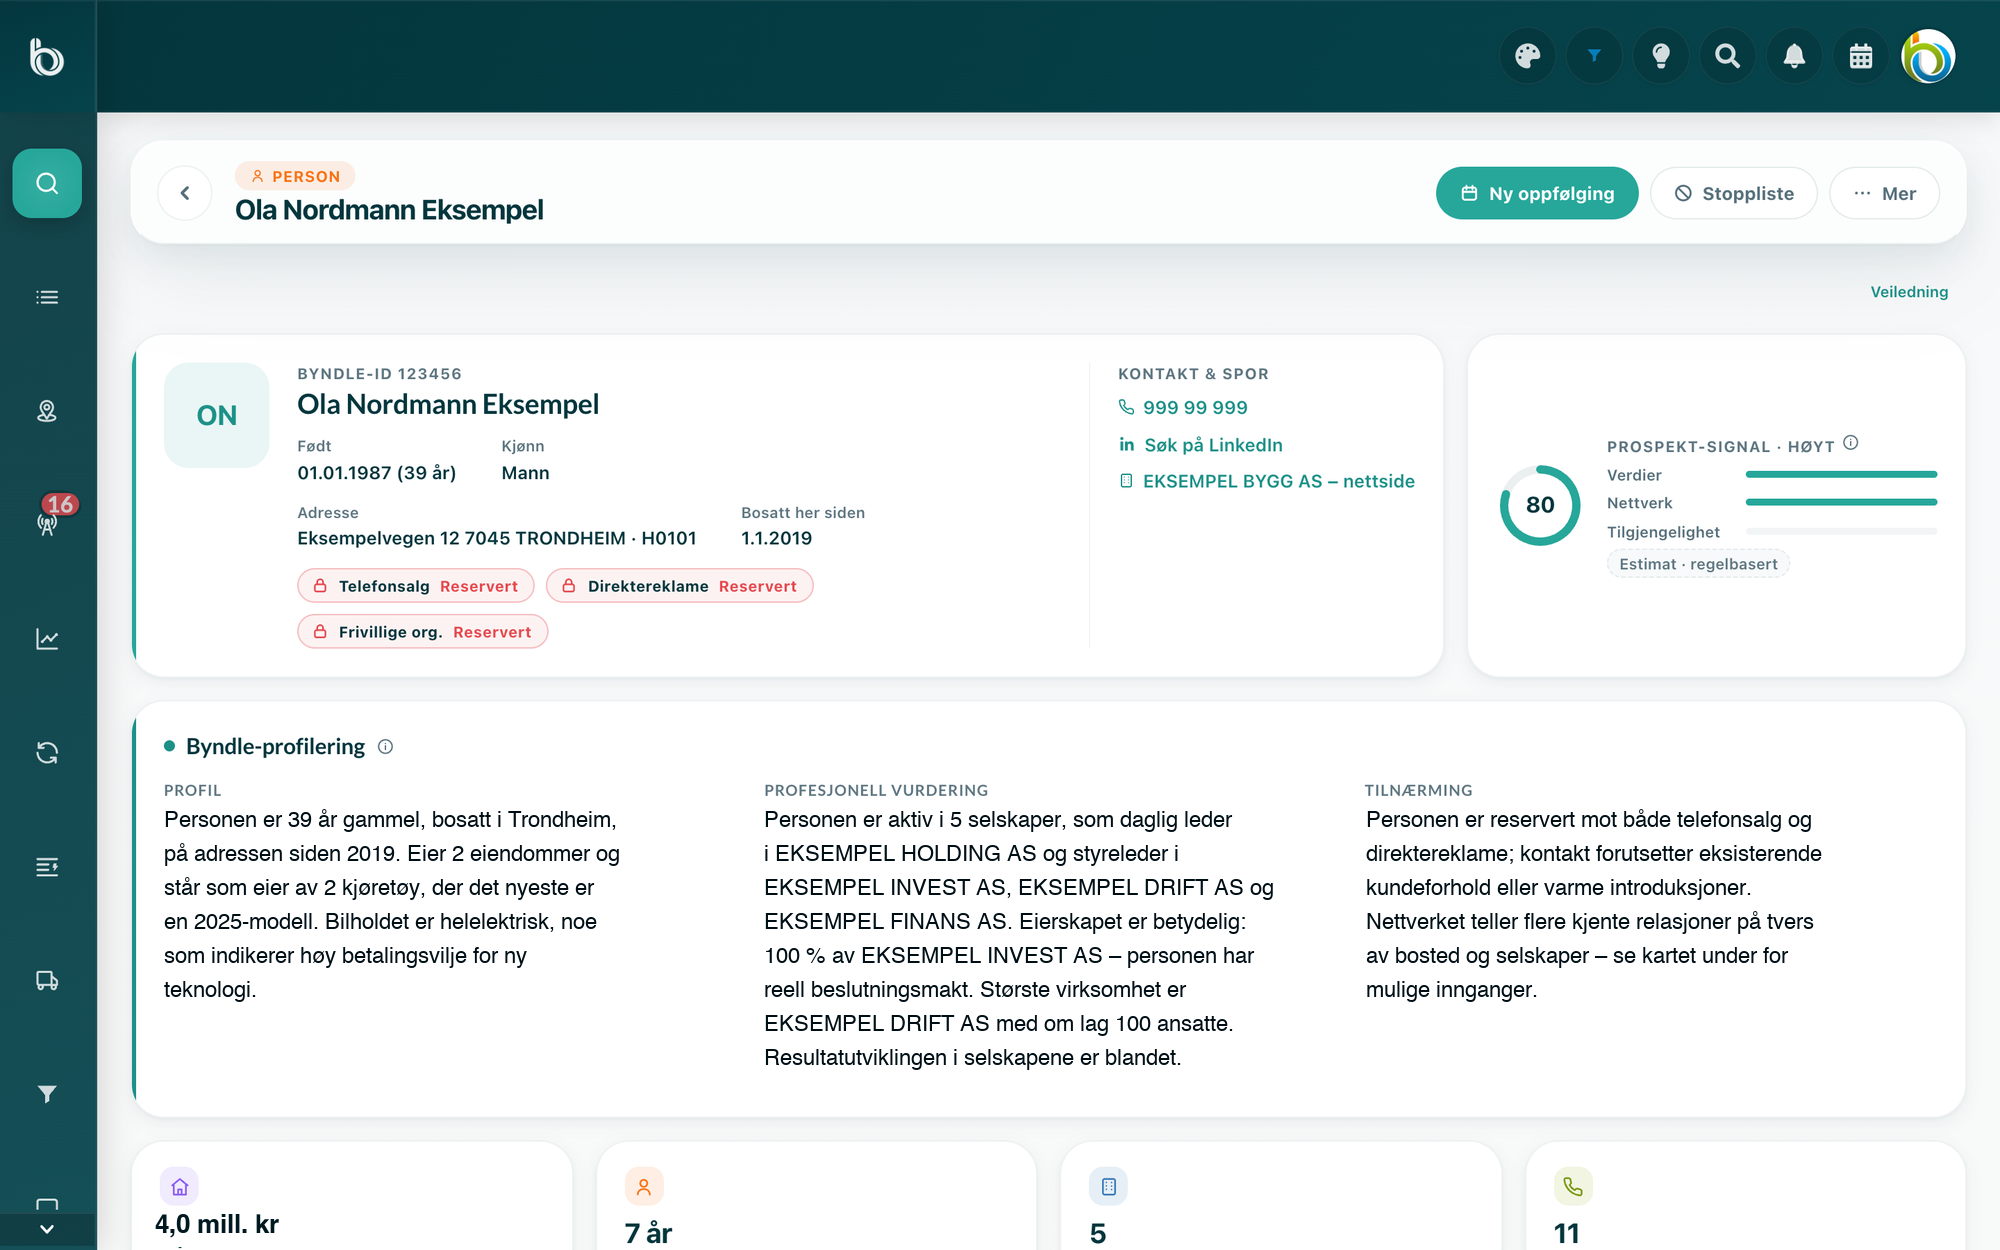This screenshot has height=1250, width=2000.
Task: Click the Søk på LinkedIn link
Action: 1200,445
